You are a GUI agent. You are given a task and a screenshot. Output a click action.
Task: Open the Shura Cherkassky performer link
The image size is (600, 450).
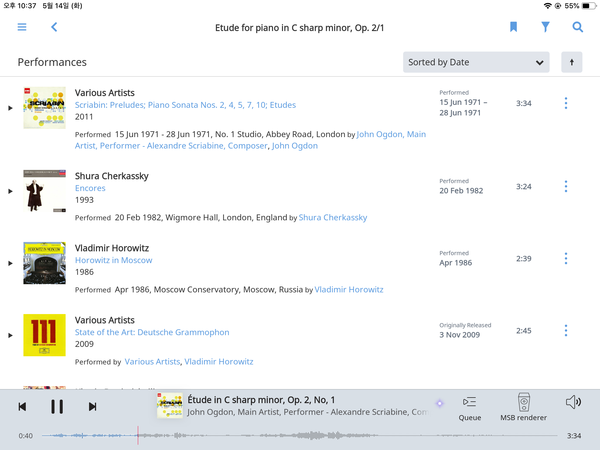coord(333,217)
